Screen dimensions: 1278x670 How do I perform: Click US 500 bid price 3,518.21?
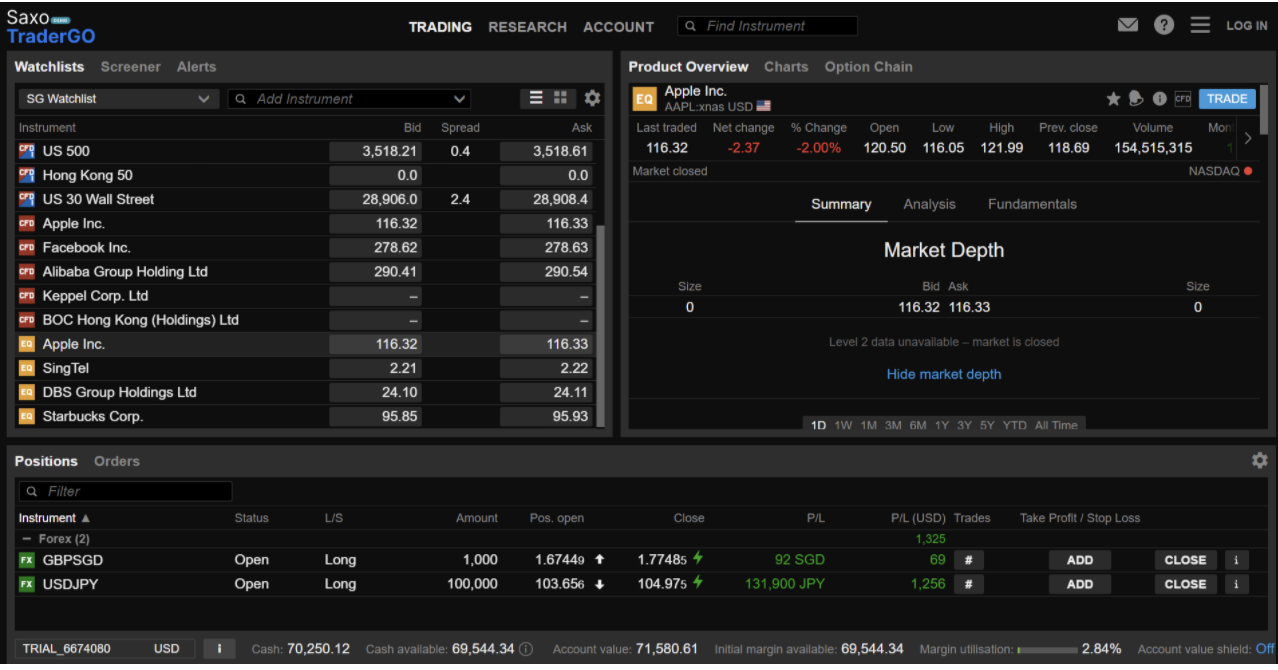tap(375, 151)
